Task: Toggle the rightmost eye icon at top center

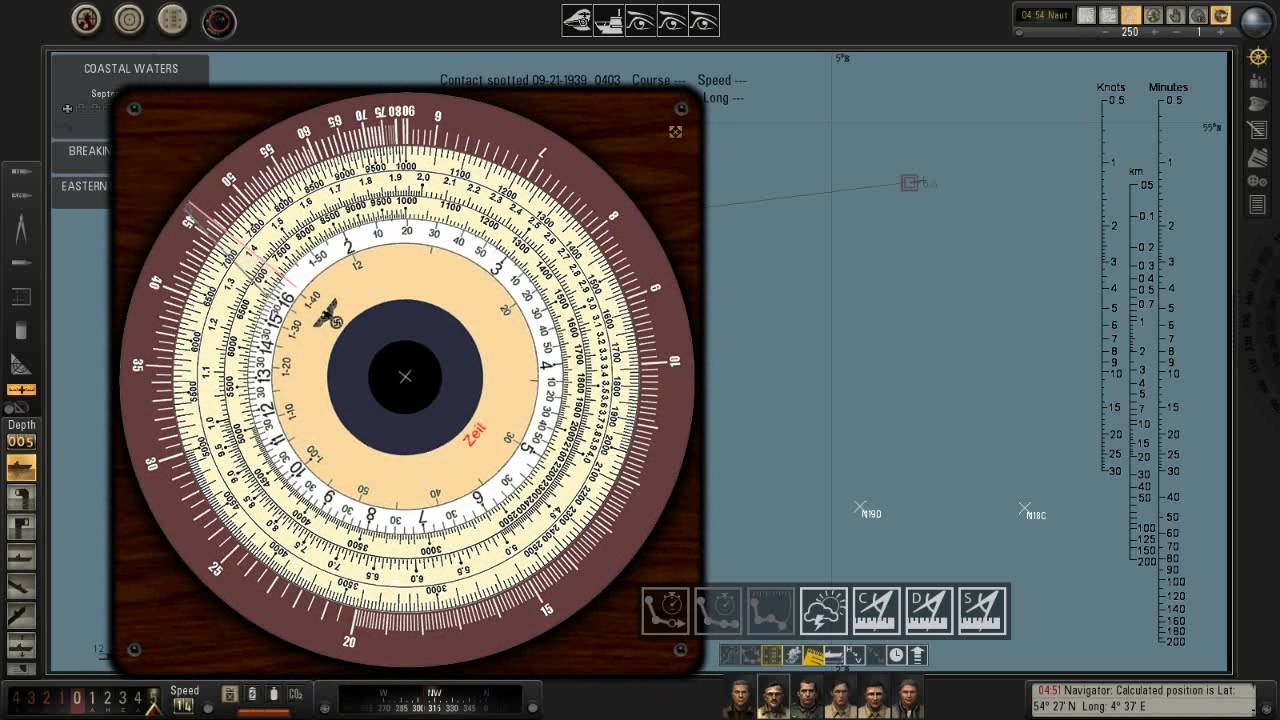Action: (x=703, y=21)
